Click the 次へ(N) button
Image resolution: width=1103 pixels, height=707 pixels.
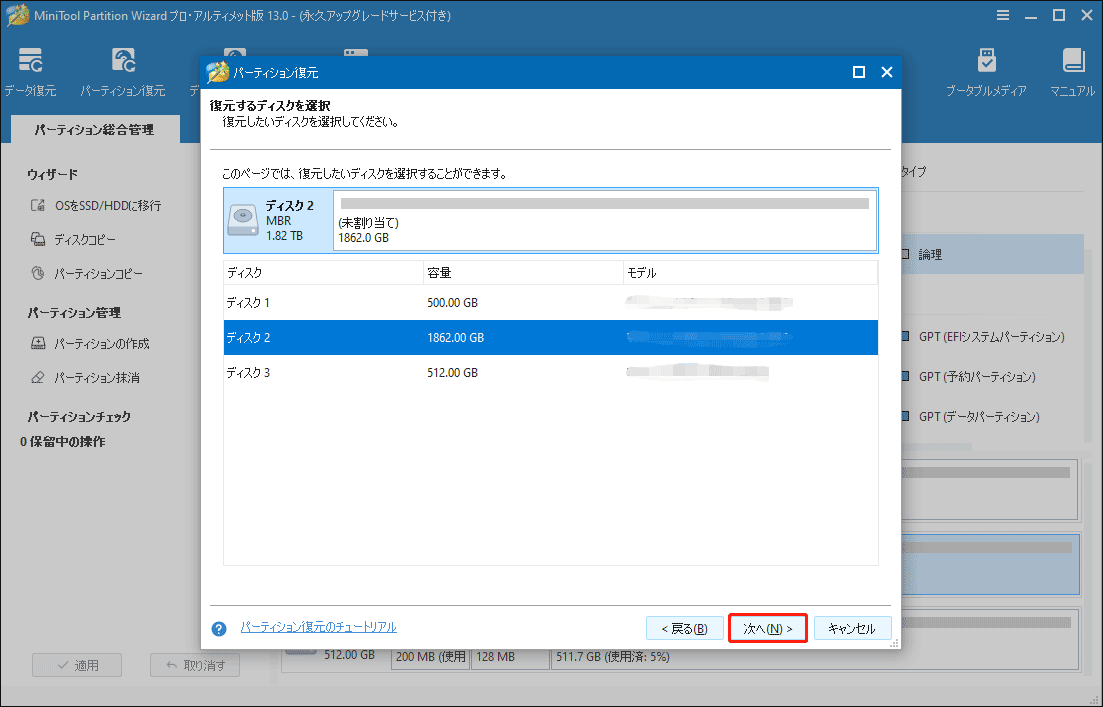[x=767, y=628]
